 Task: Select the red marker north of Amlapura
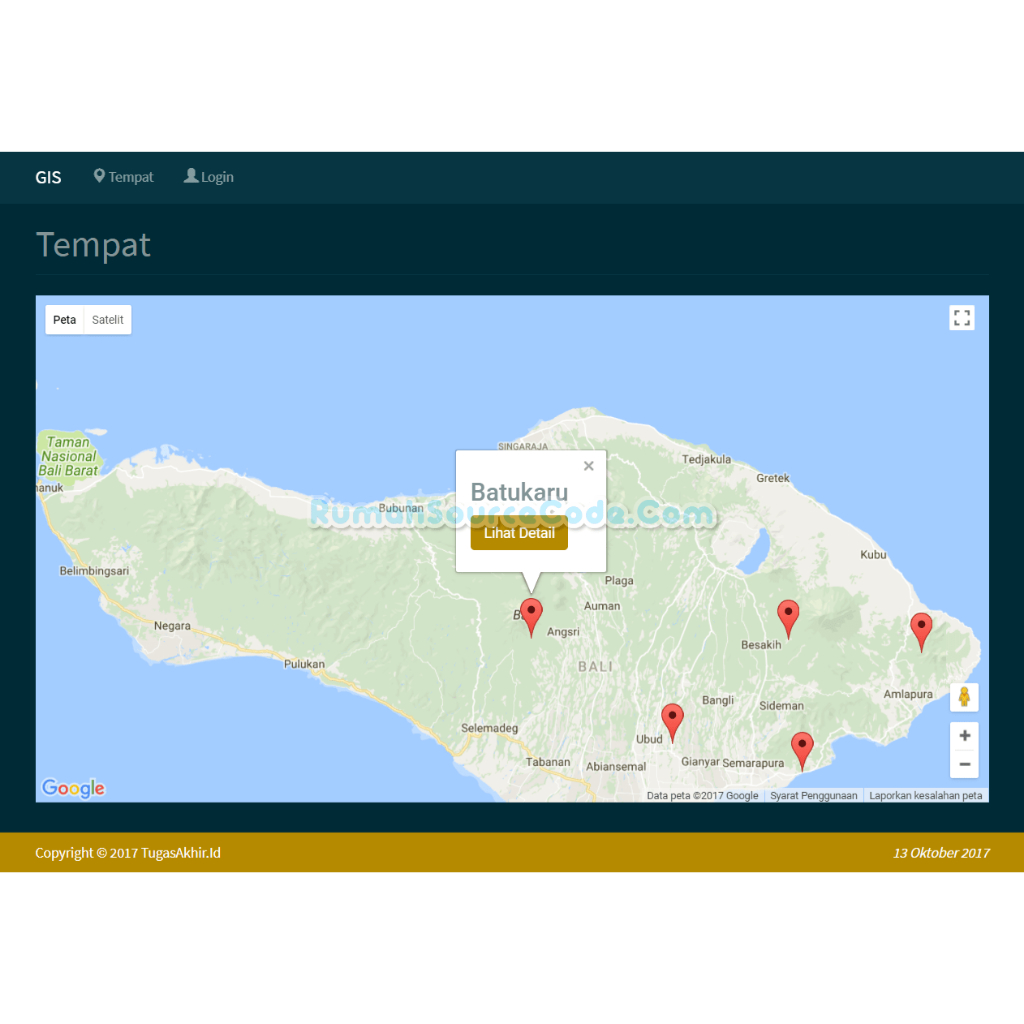tap(921, 632)
